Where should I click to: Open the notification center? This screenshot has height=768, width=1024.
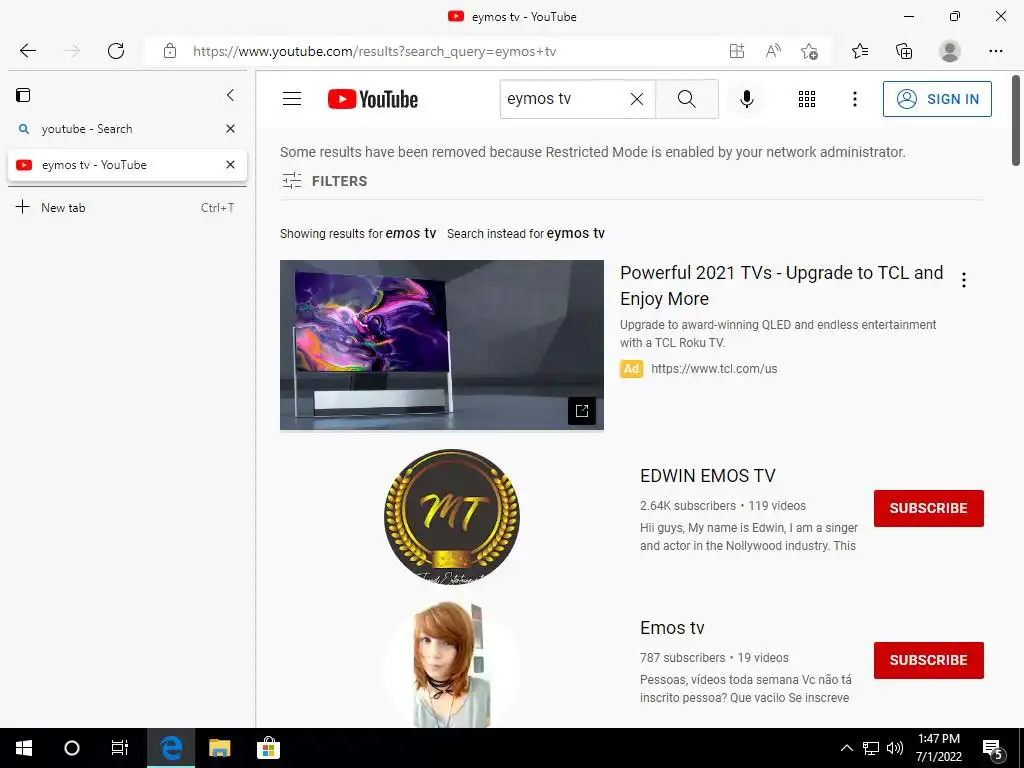point(993,749)
